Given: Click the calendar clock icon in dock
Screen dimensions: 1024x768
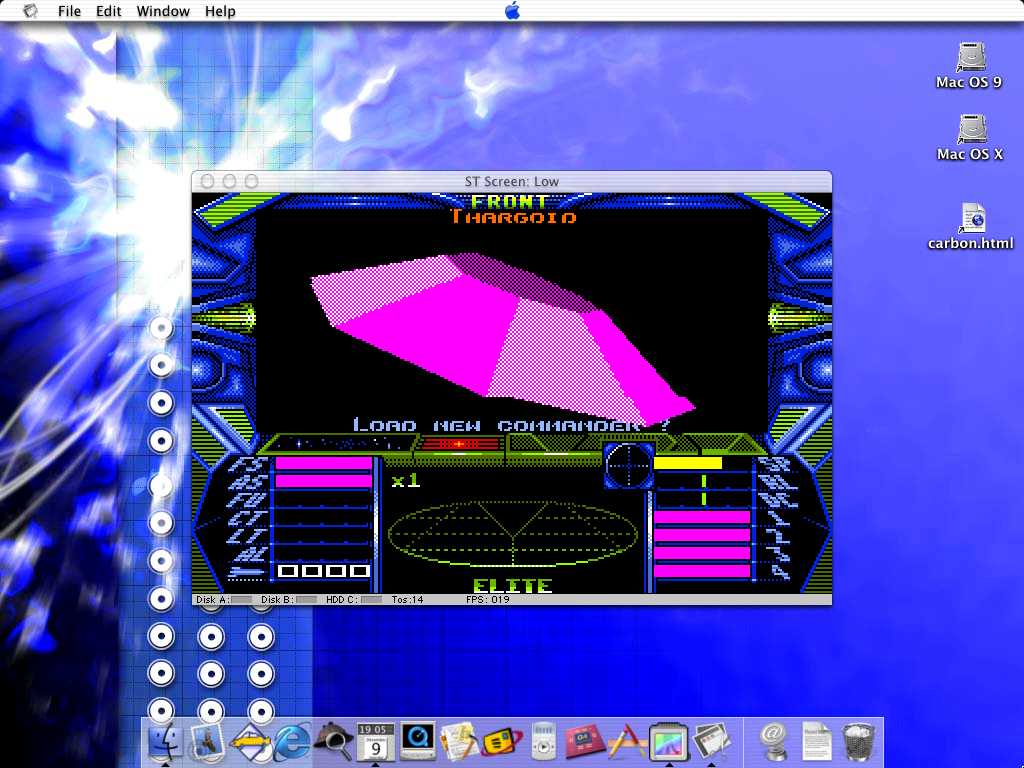Looking at the screenshot, I should pyautogui.click(x=375, y=742).
